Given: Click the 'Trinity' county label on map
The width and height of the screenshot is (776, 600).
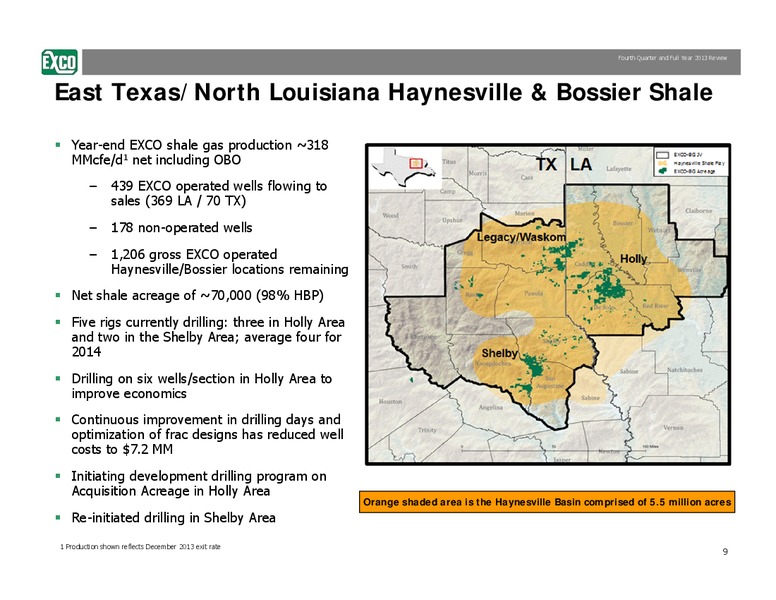Looking at the screenshot, I should point(427,430).
